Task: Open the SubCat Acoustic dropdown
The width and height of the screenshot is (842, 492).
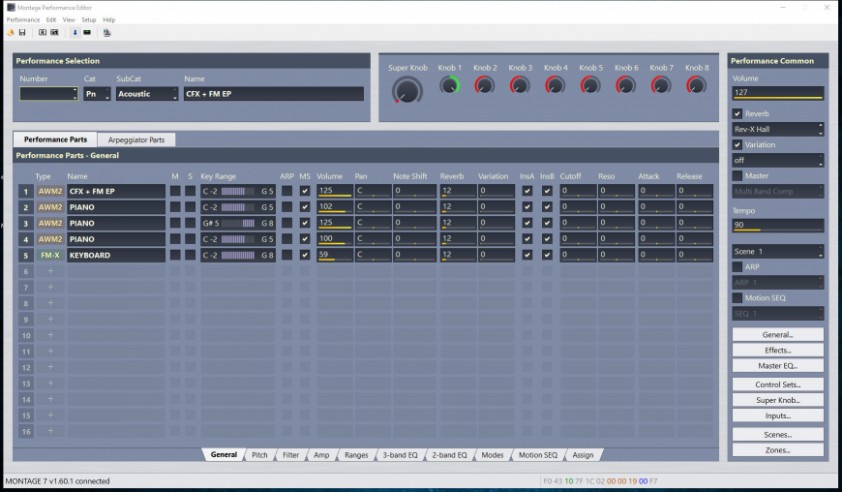Action: point(146,94)
